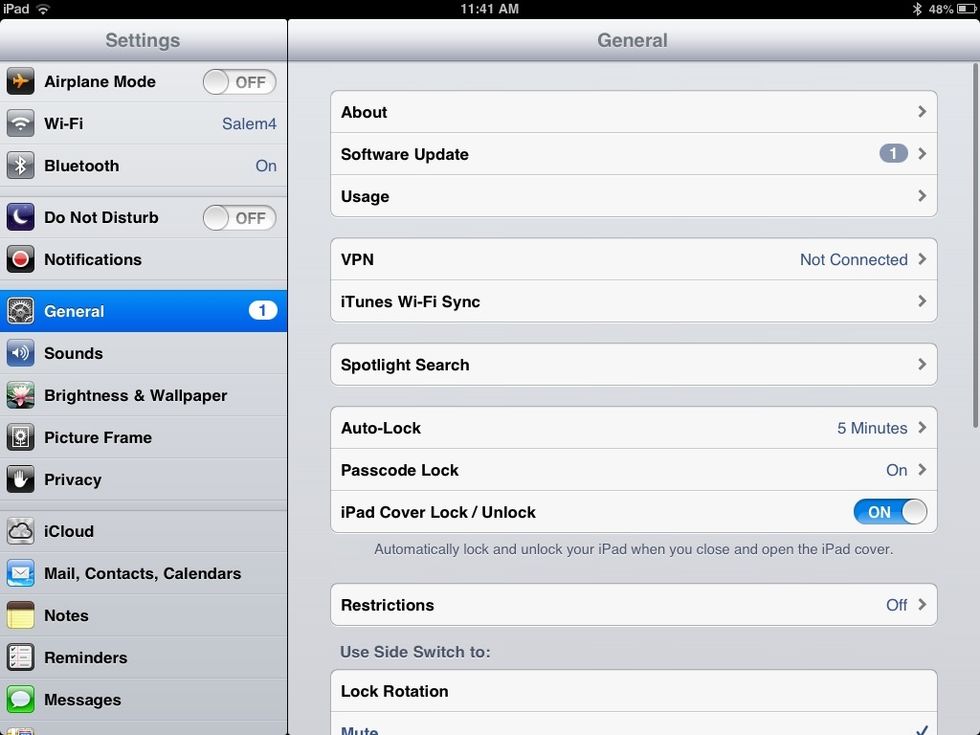Tap the General gear icon

tap(20, 311)
